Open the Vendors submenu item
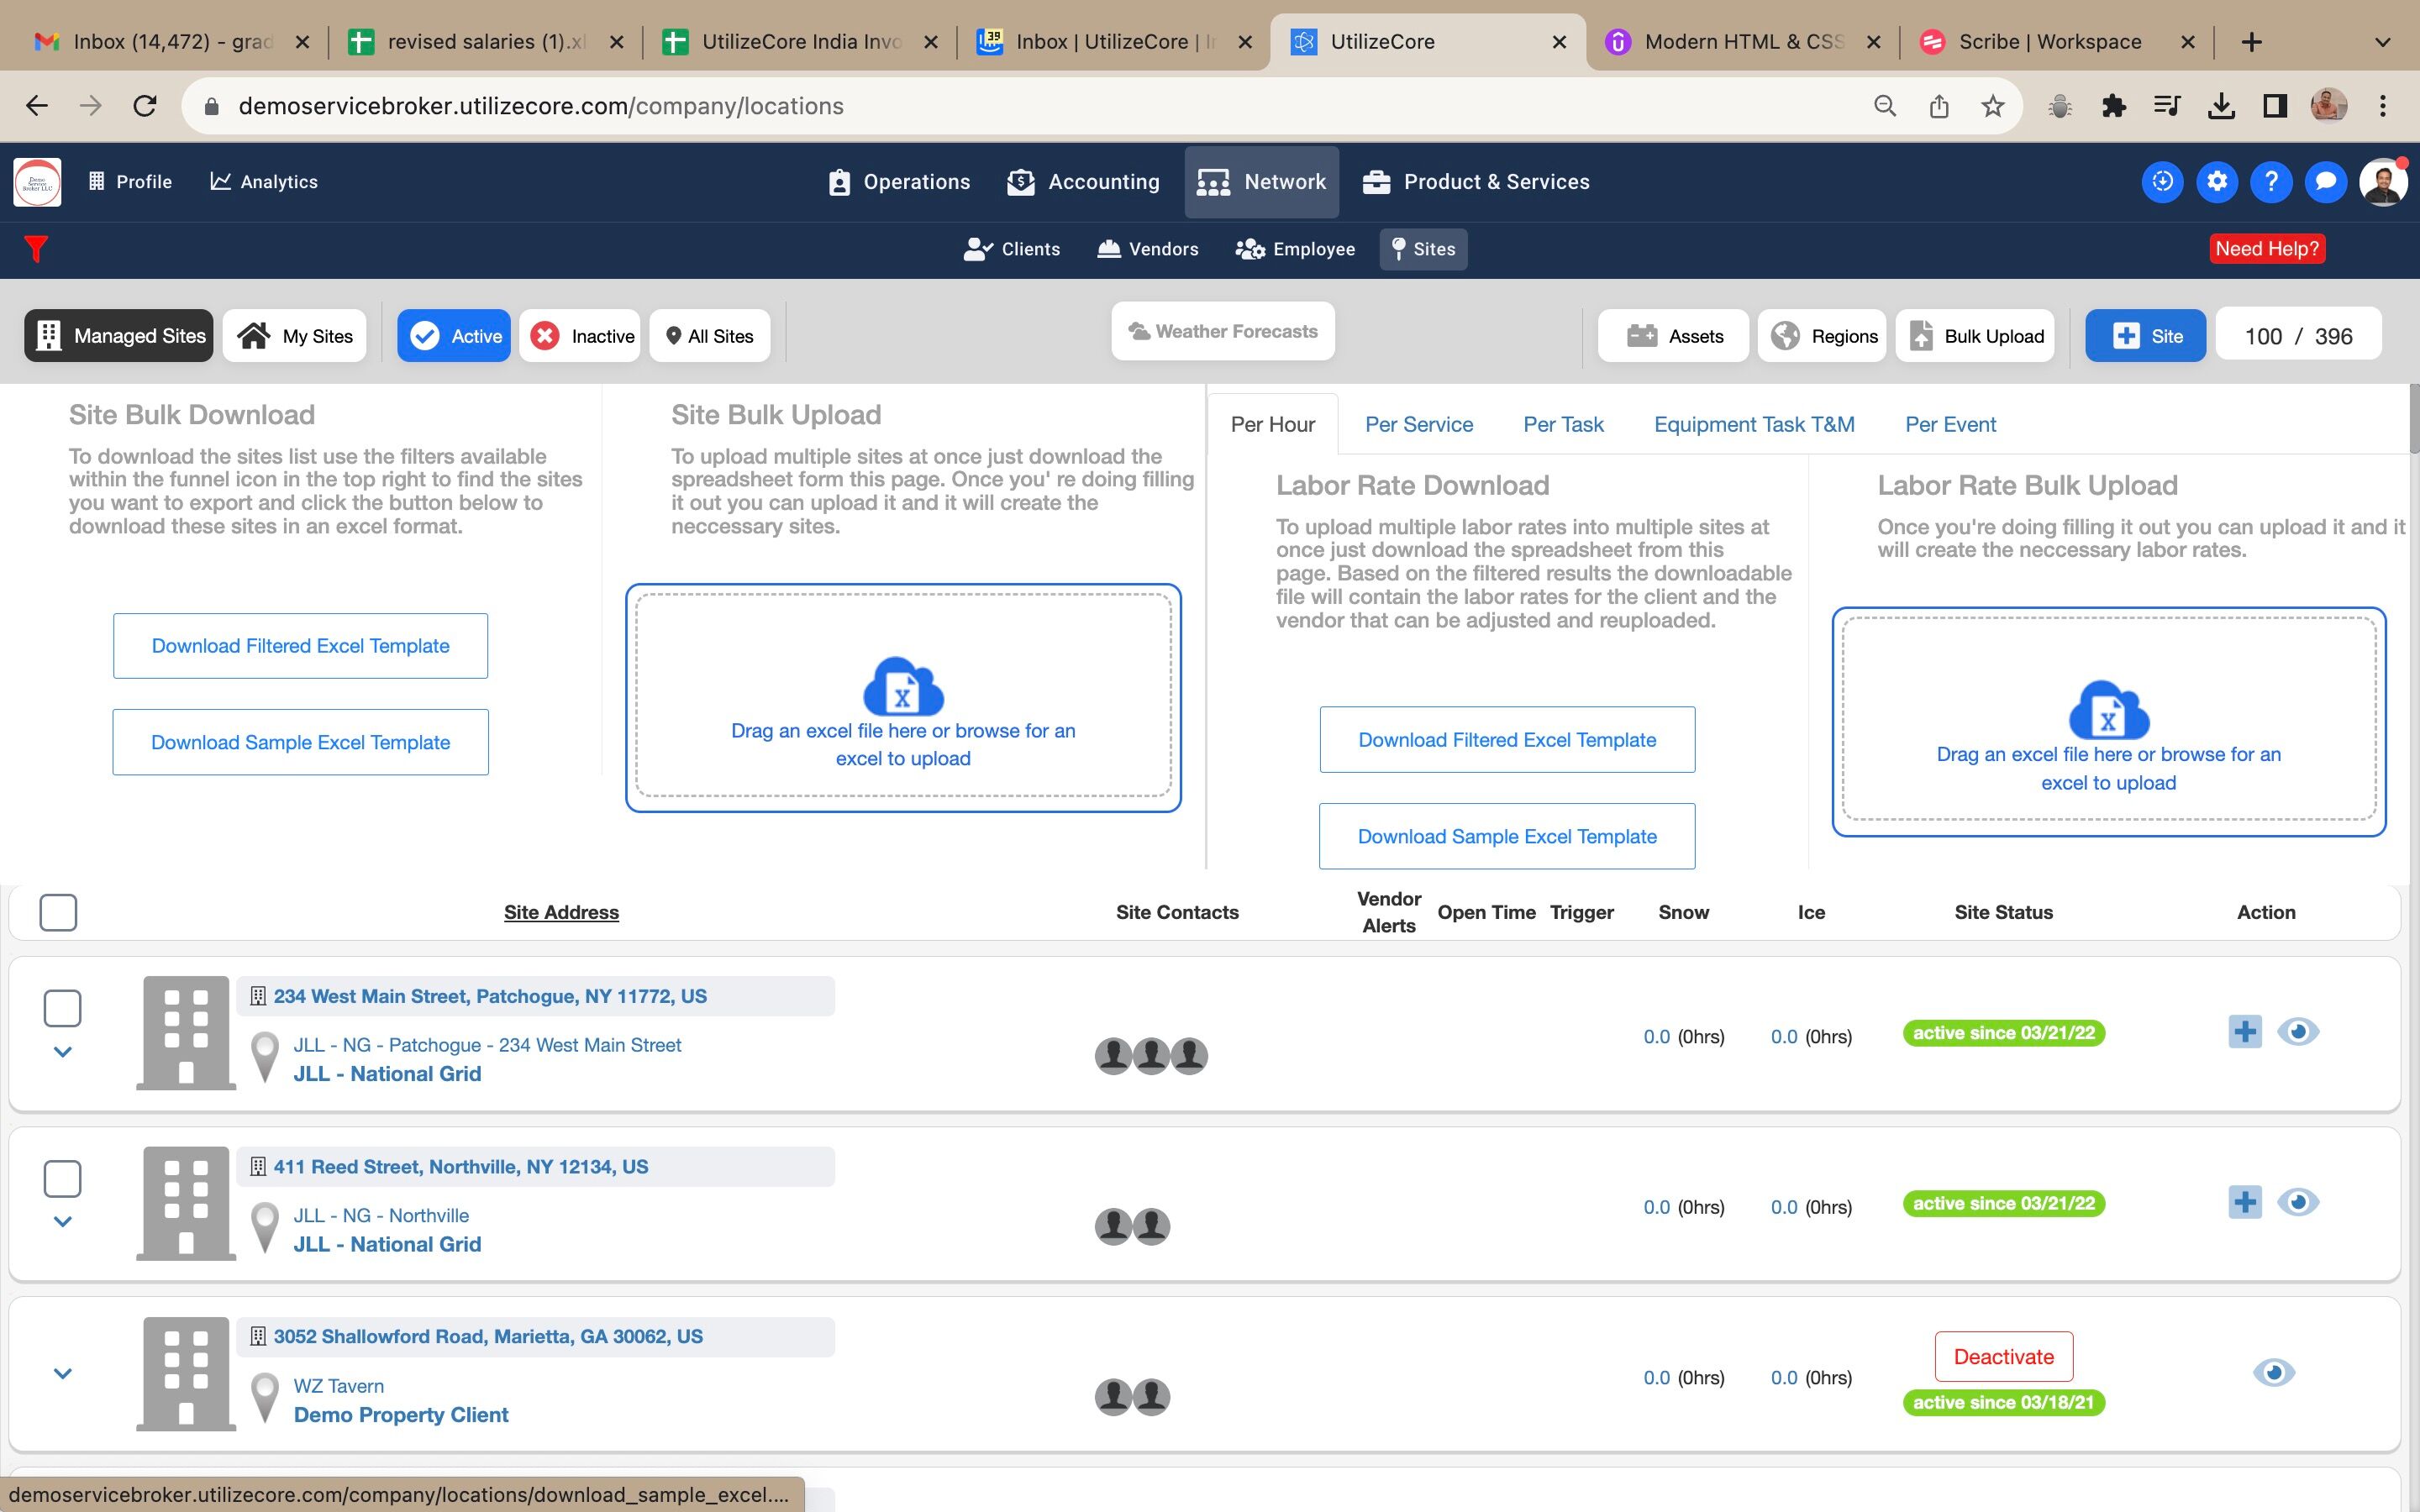The width and height of the screenshot is (2420, 1512). 1147,249
